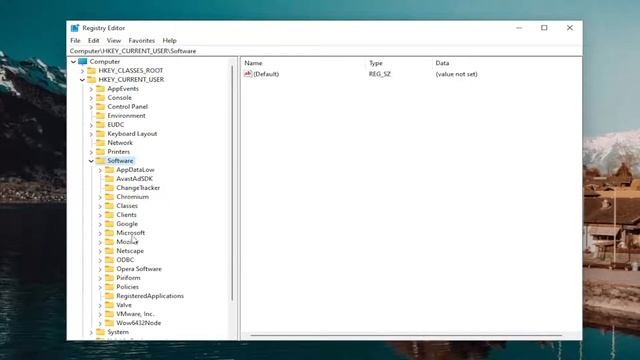Expand the Microsoft key arrow
This screenshot has width=640, height=360.
click(100, 233)
